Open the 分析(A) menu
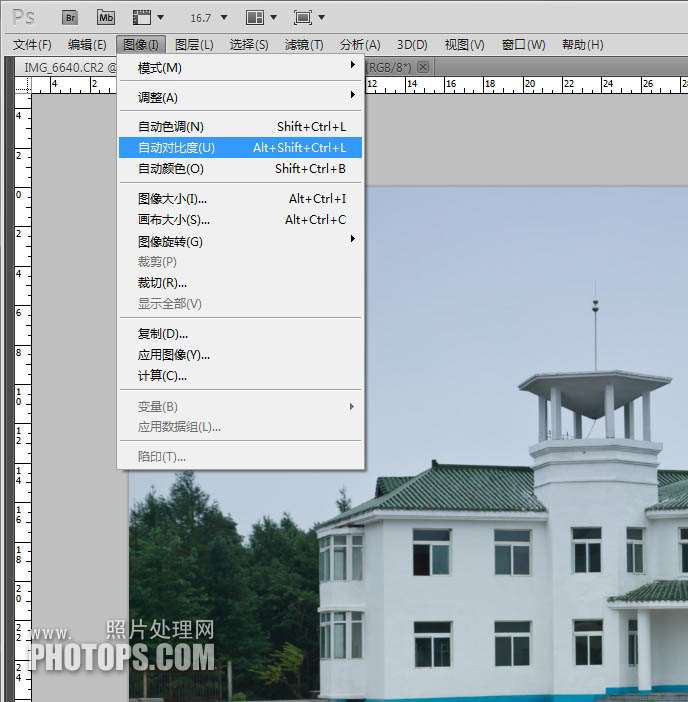This screenshot has width=688, height=702. (360, 45)
